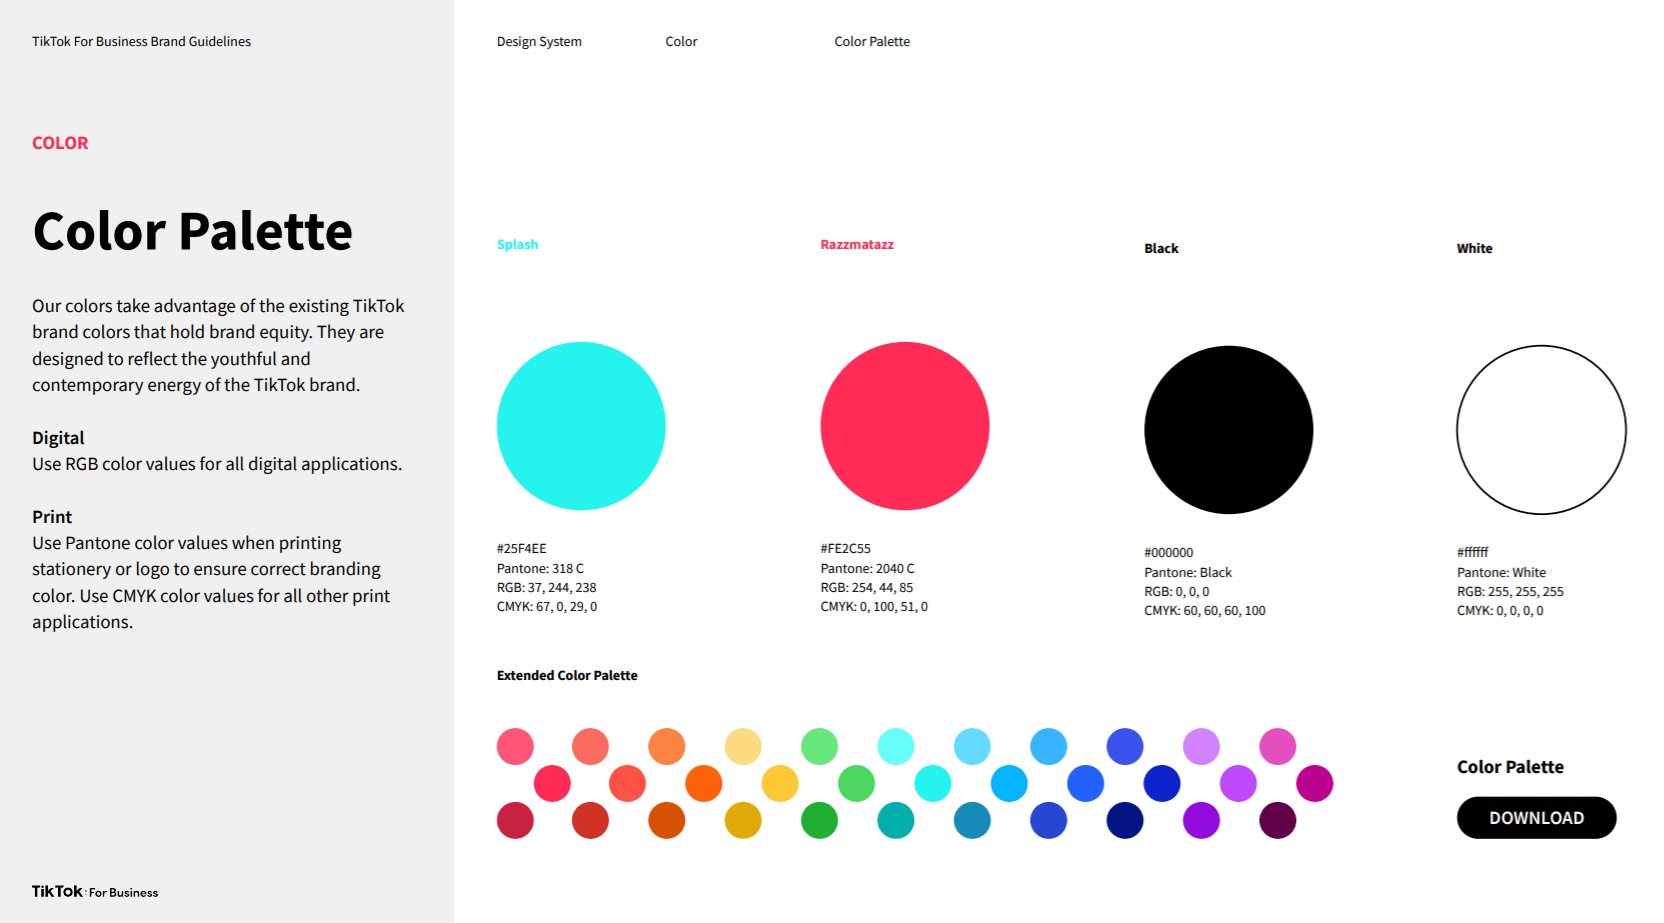Image resolution: width=1664 pixels, height=923 pixels.
Task: Open the Design System breadcrumb link
Action: [x=539, y=42]
